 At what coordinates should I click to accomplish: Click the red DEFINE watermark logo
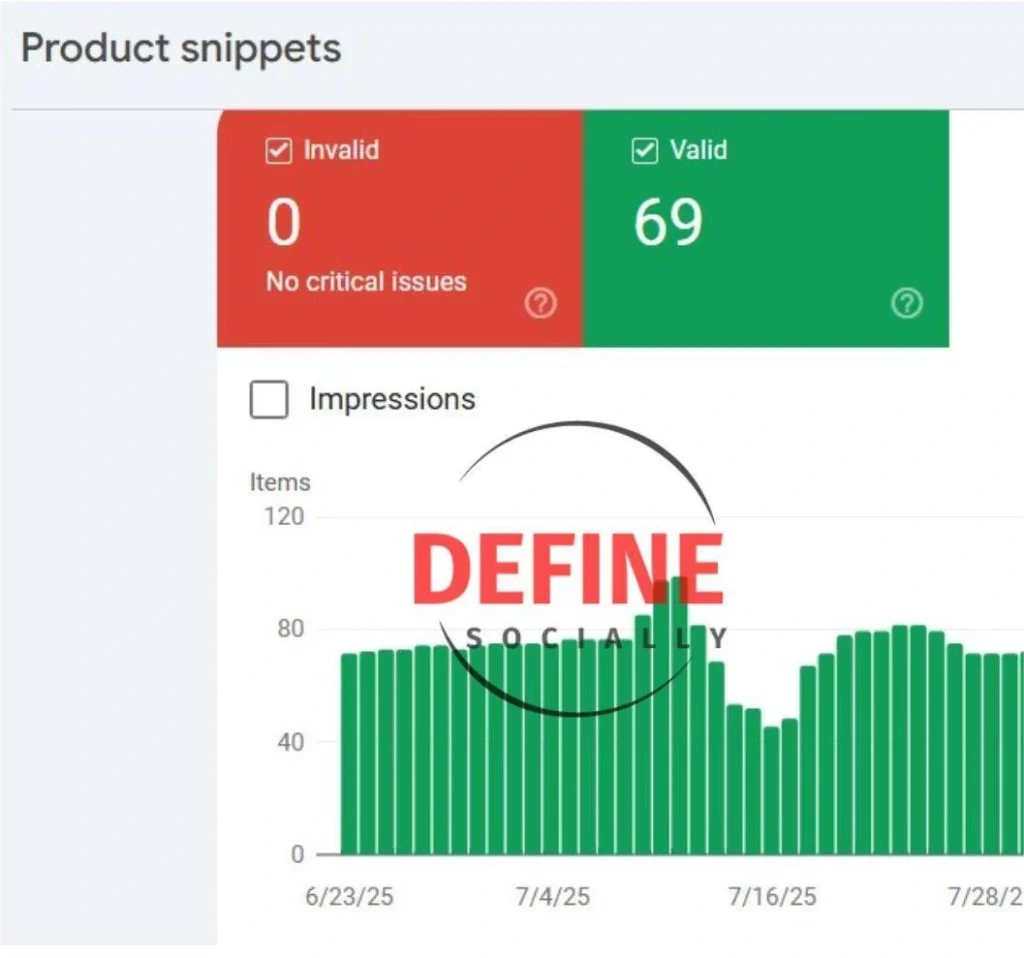tap(567, 568)
